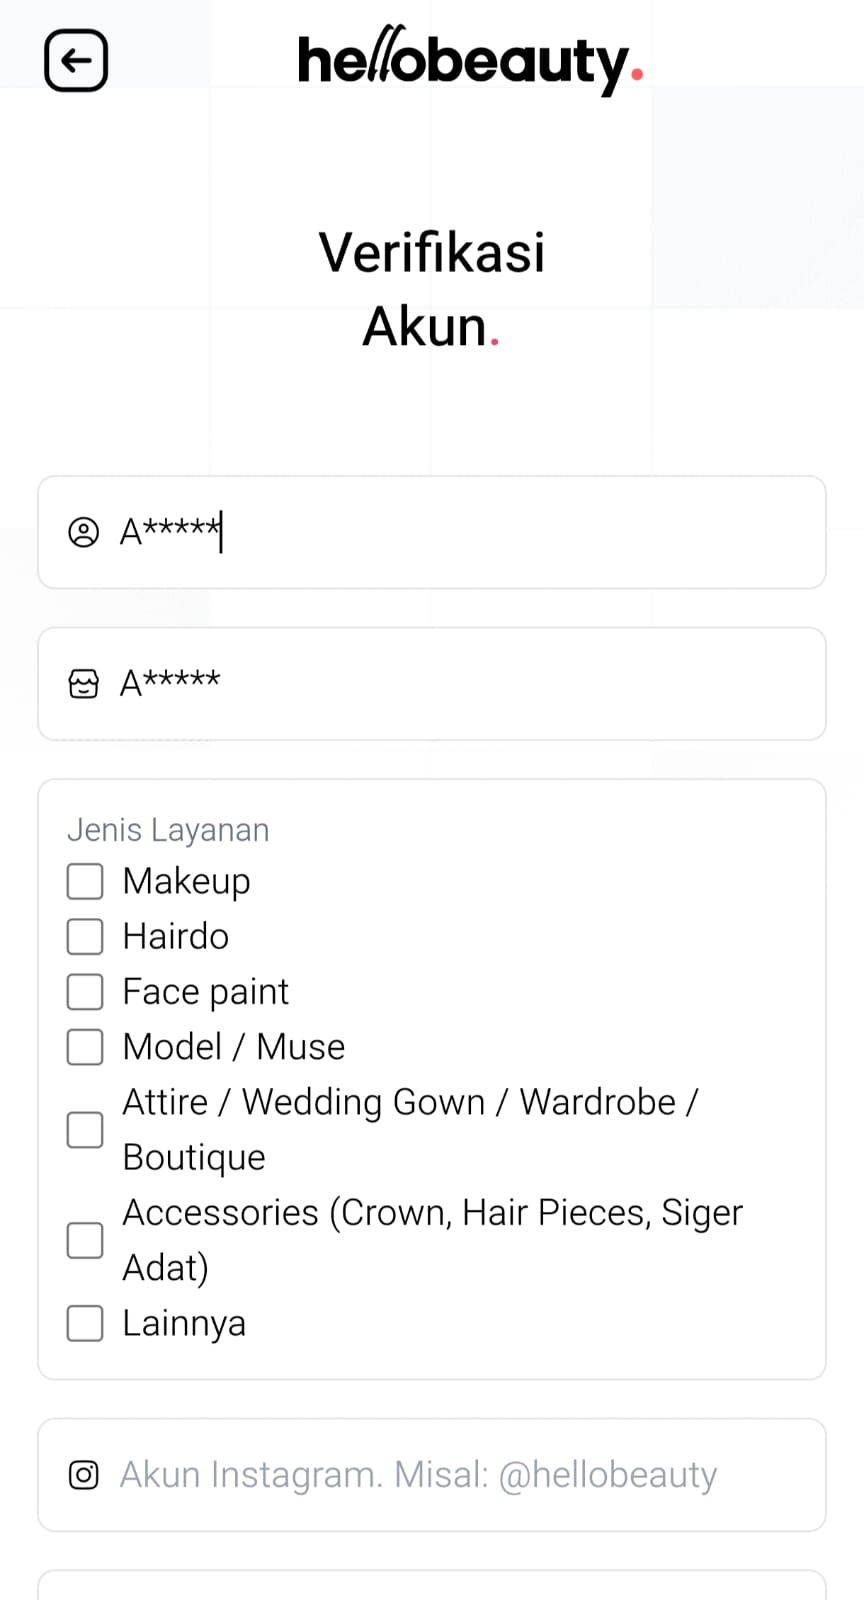
Task: Tap the back arrow icon
Action: click(76, 61)
